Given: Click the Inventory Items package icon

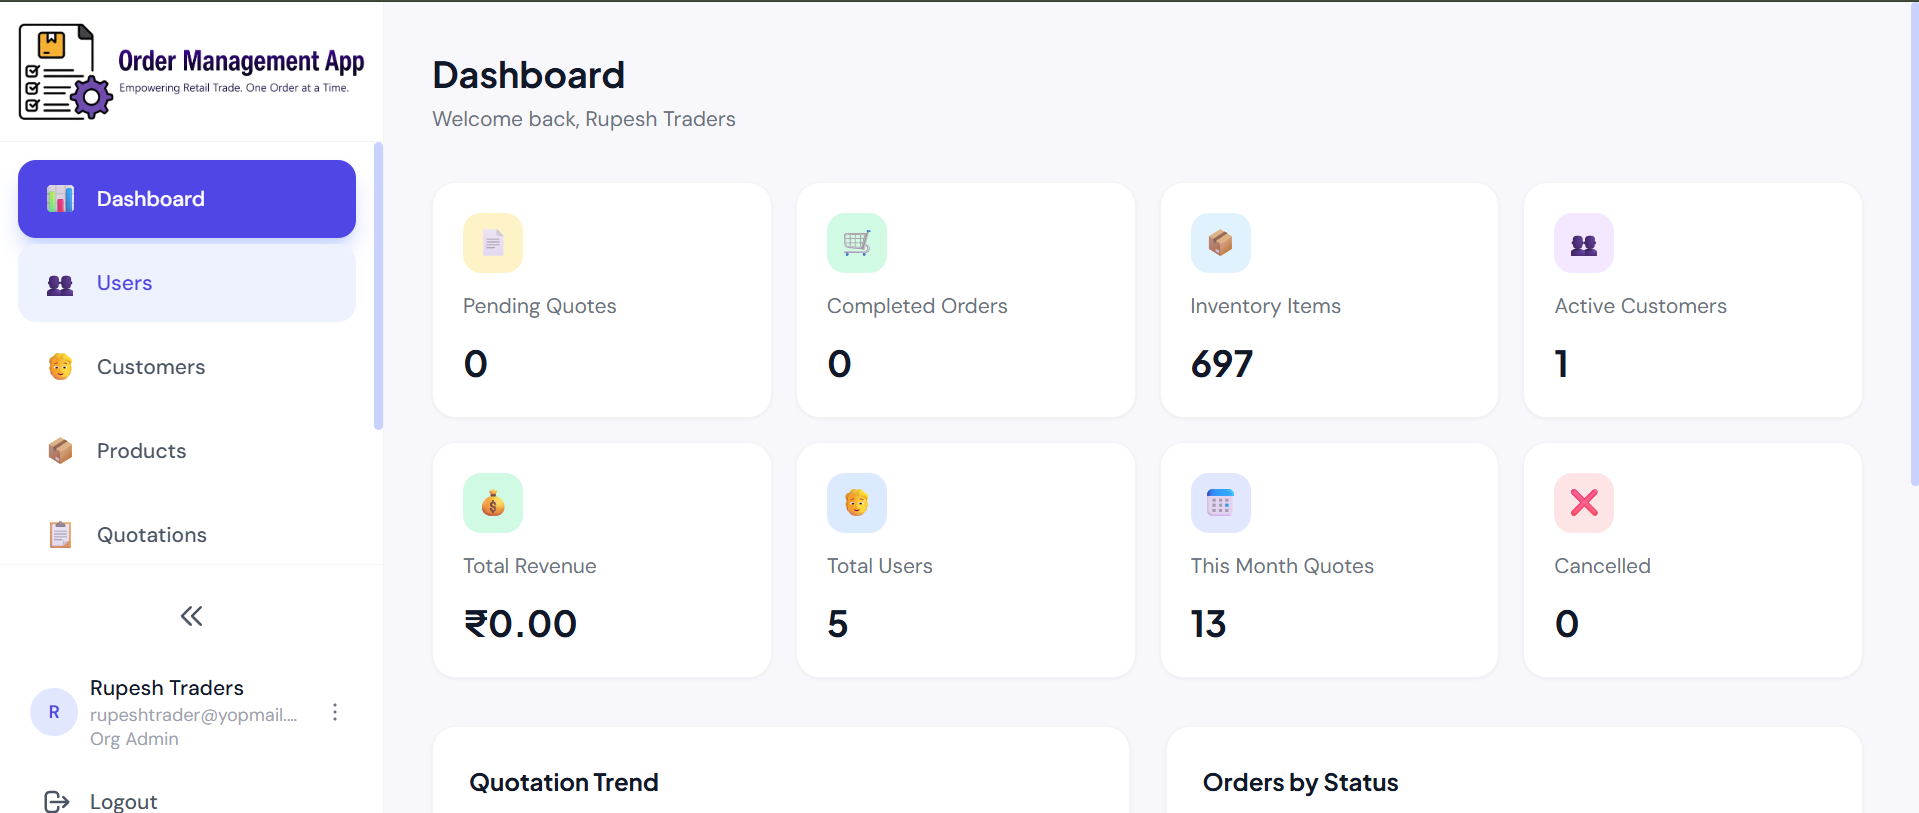Looking at the screenshot, I should pyautogui.click(x=1221, y=243).
